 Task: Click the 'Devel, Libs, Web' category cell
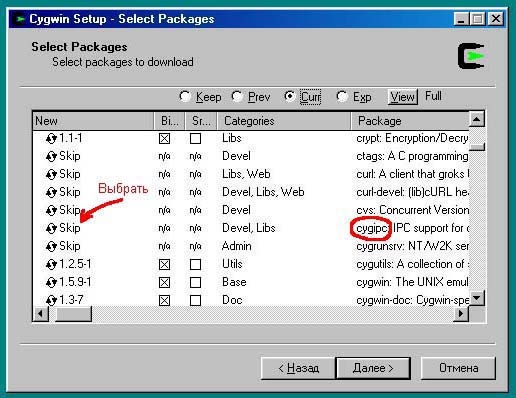(x=263, y=192)
